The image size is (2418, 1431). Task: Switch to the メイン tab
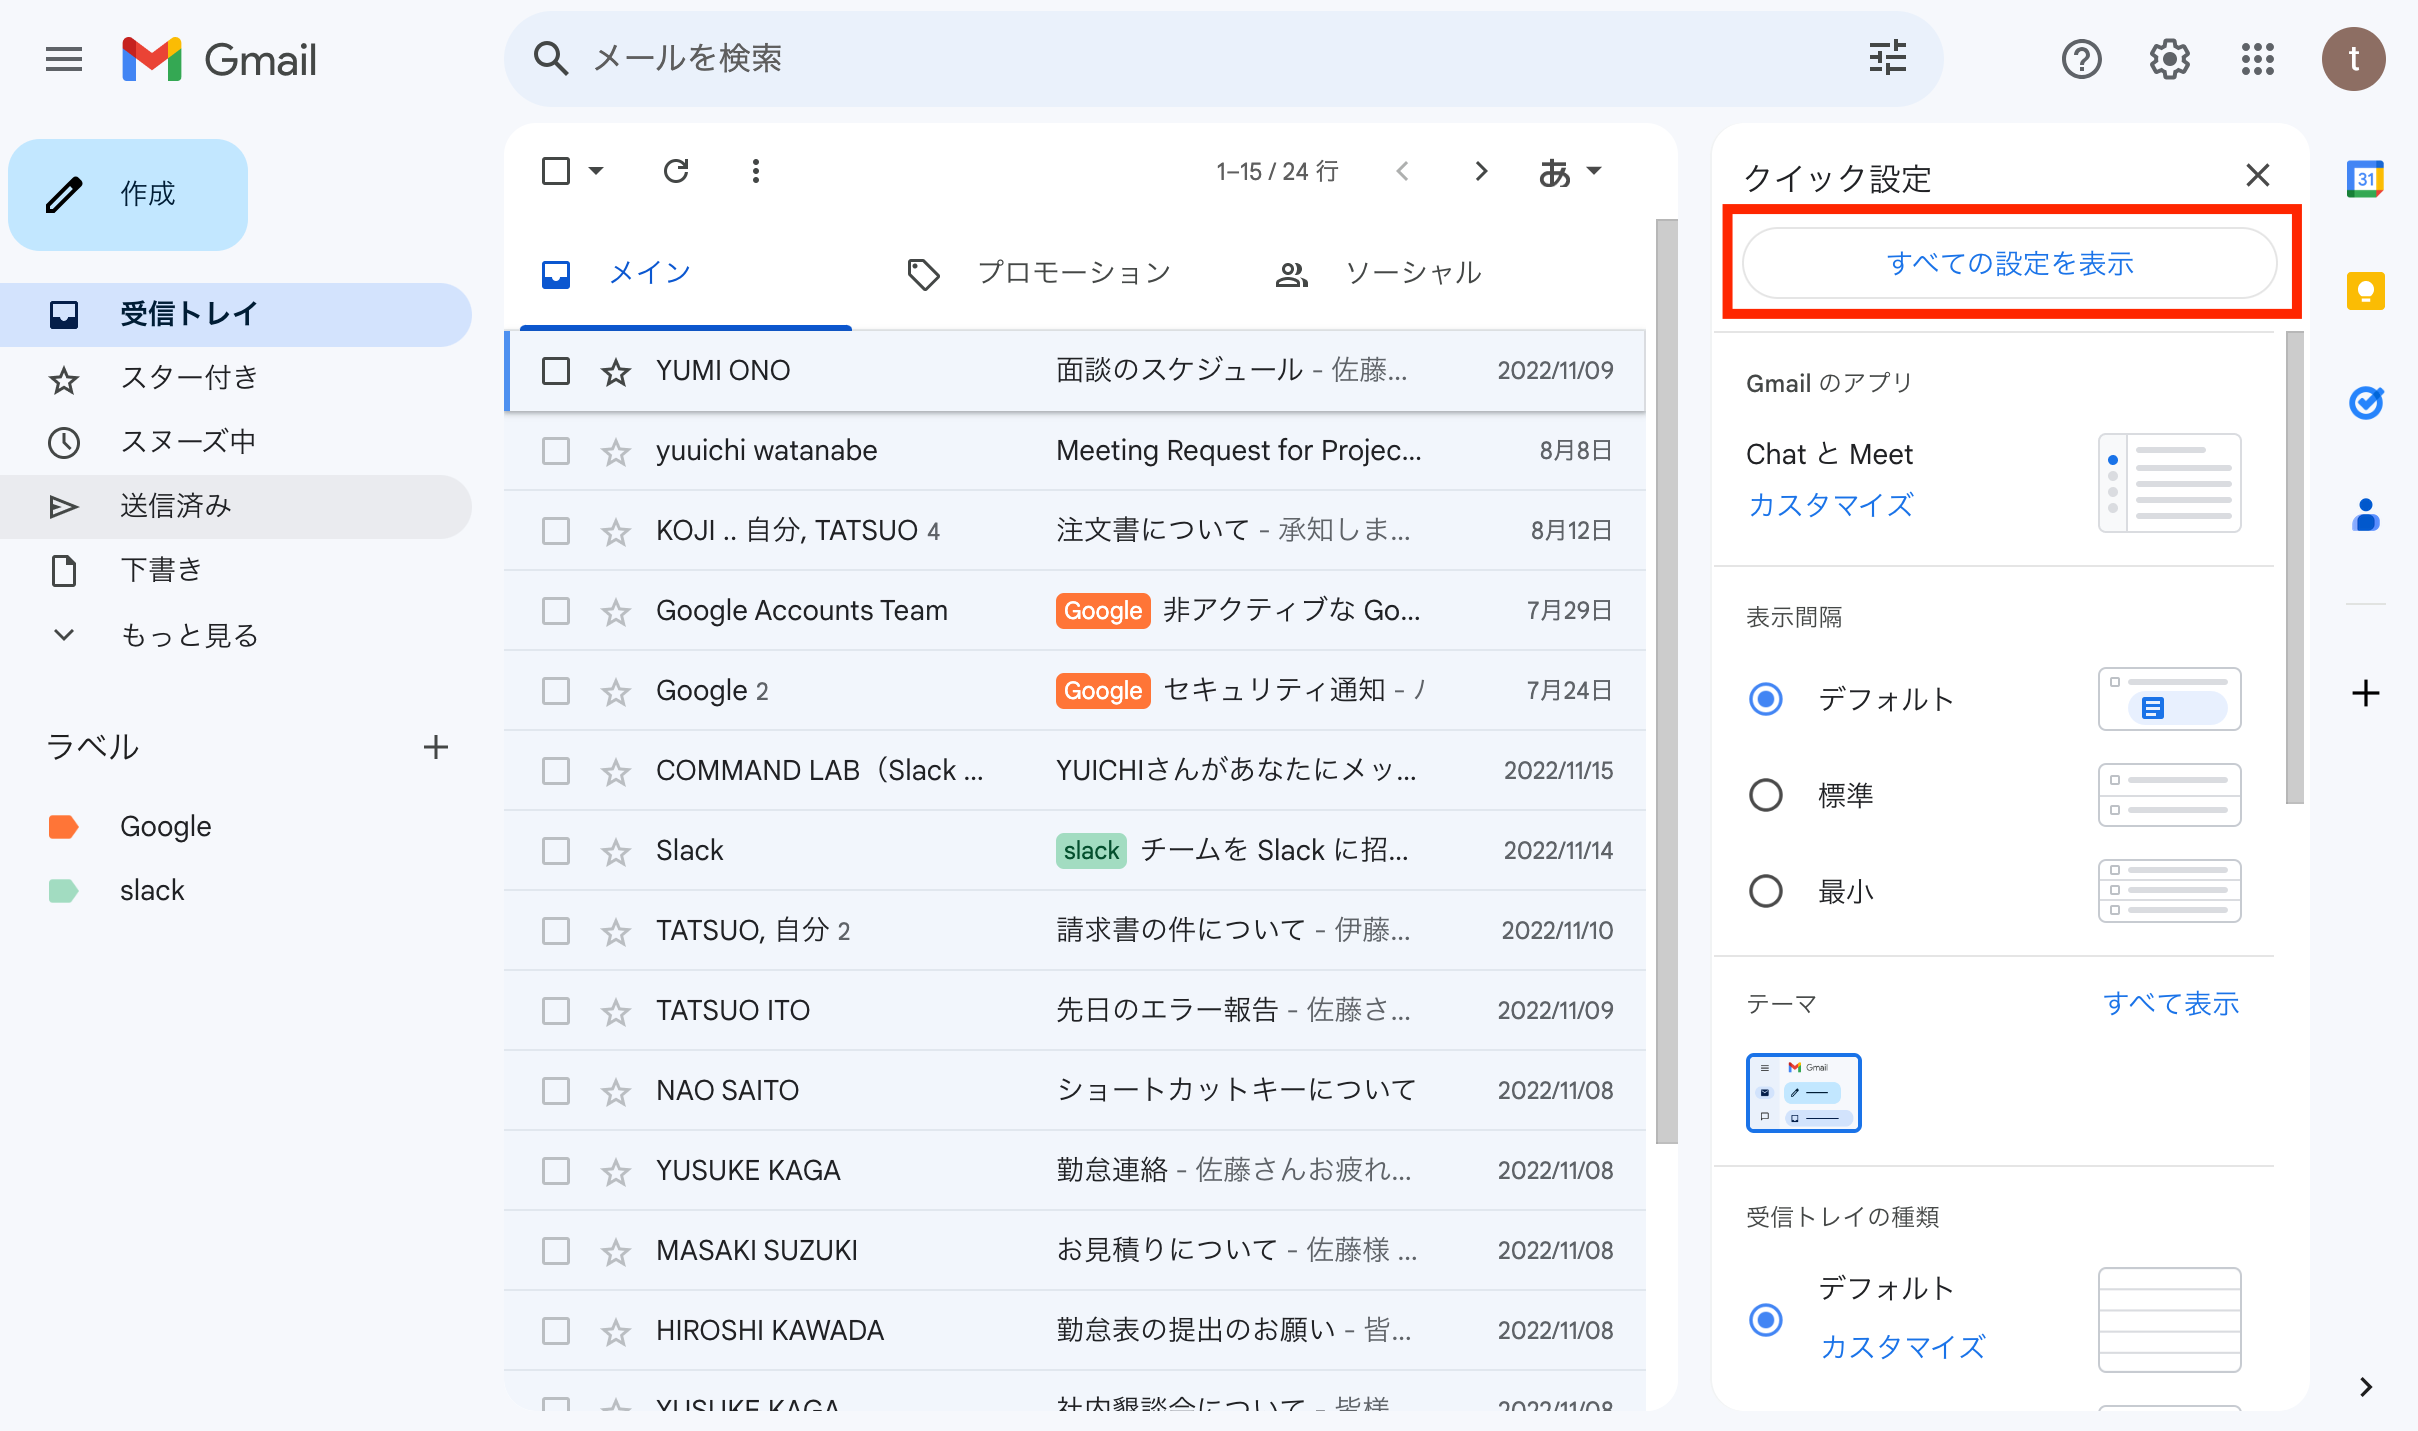685,274
